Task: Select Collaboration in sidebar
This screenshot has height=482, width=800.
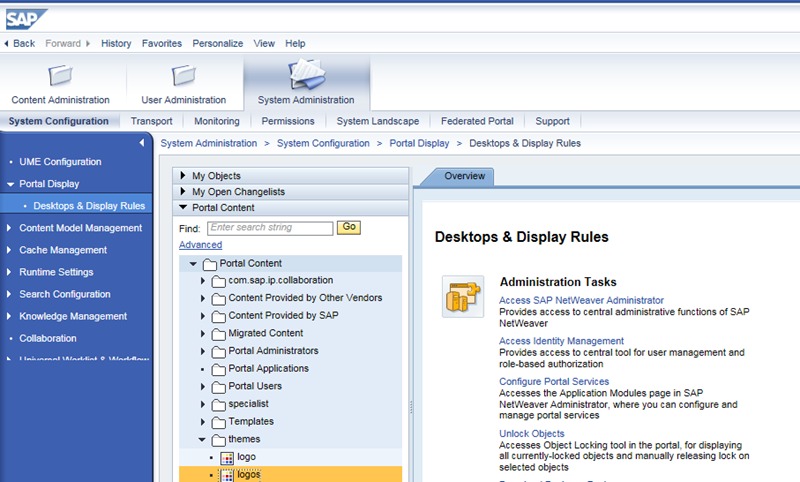Action: 48,338
